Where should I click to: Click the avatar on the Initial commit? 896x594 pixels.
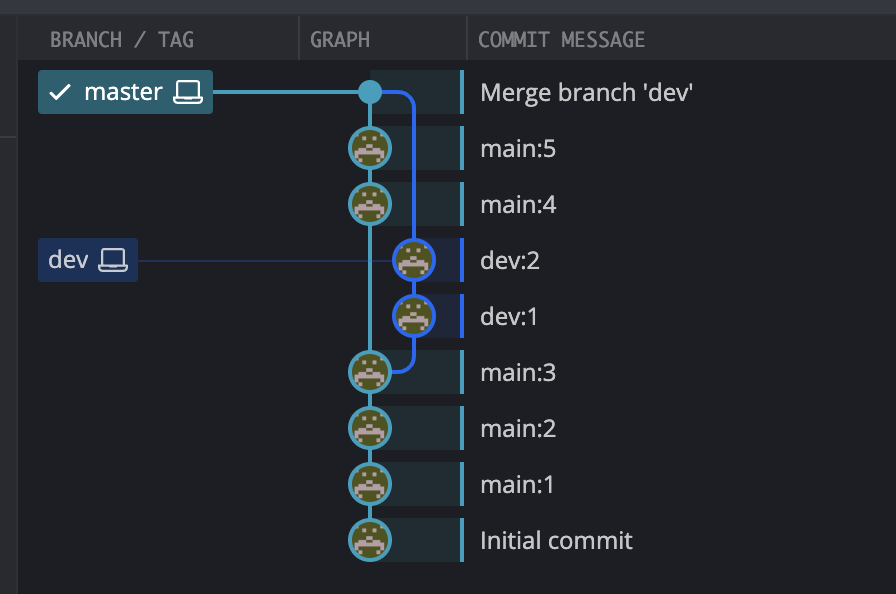370,539
